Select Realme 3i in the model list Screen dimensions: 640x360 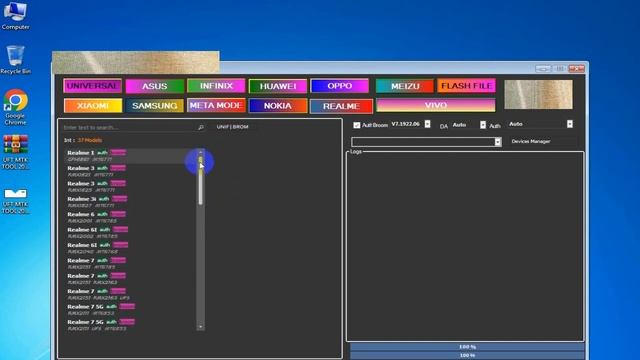[x=130, y=202]
